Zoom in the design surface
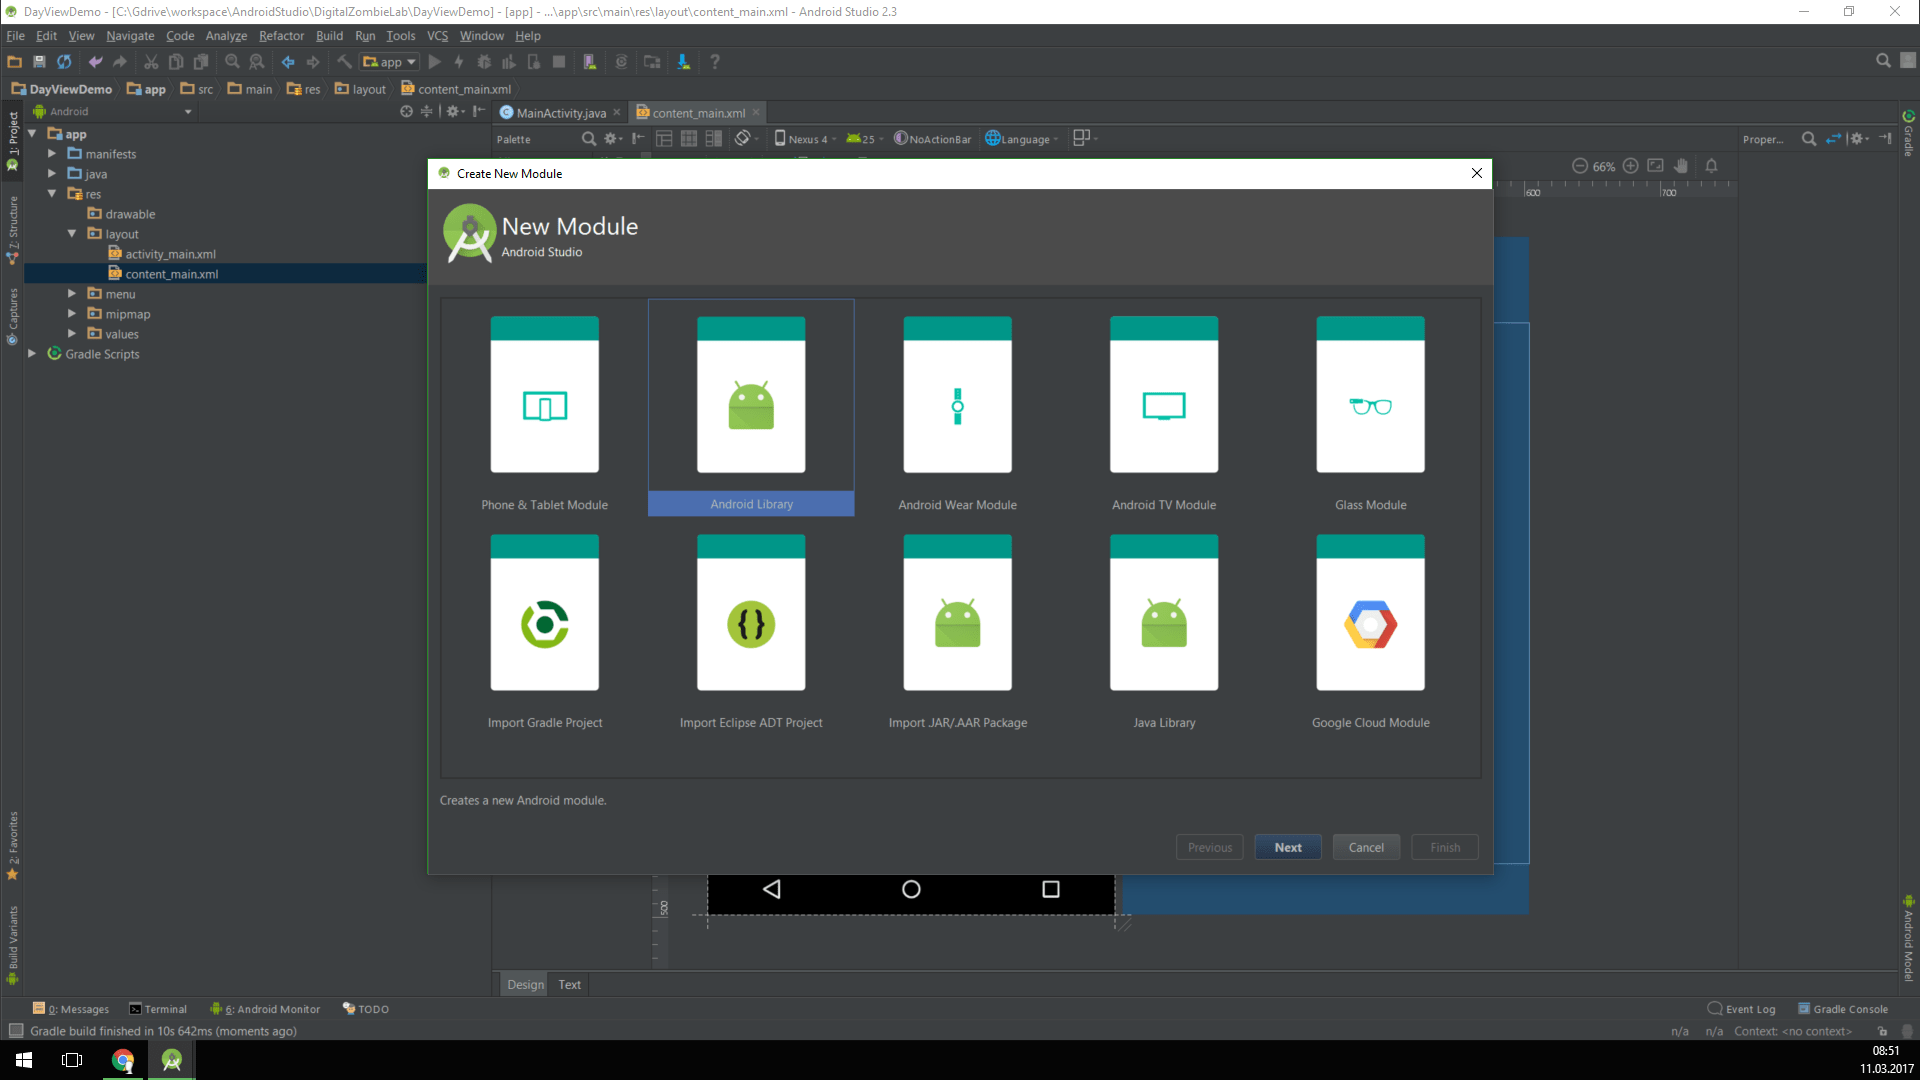 pyautogui.click(x=1630, y=166)
